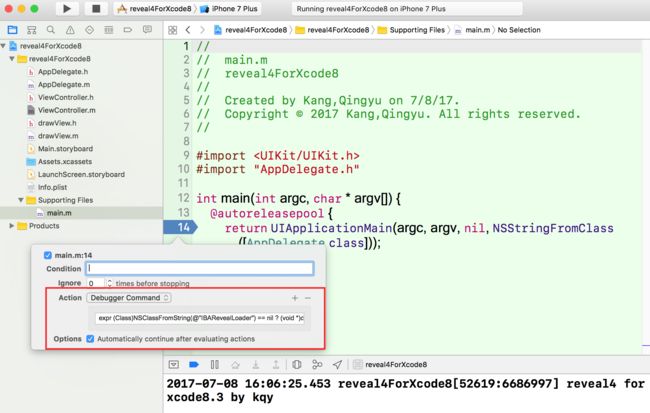Click the Step over icon

click(x=235, y=365)
